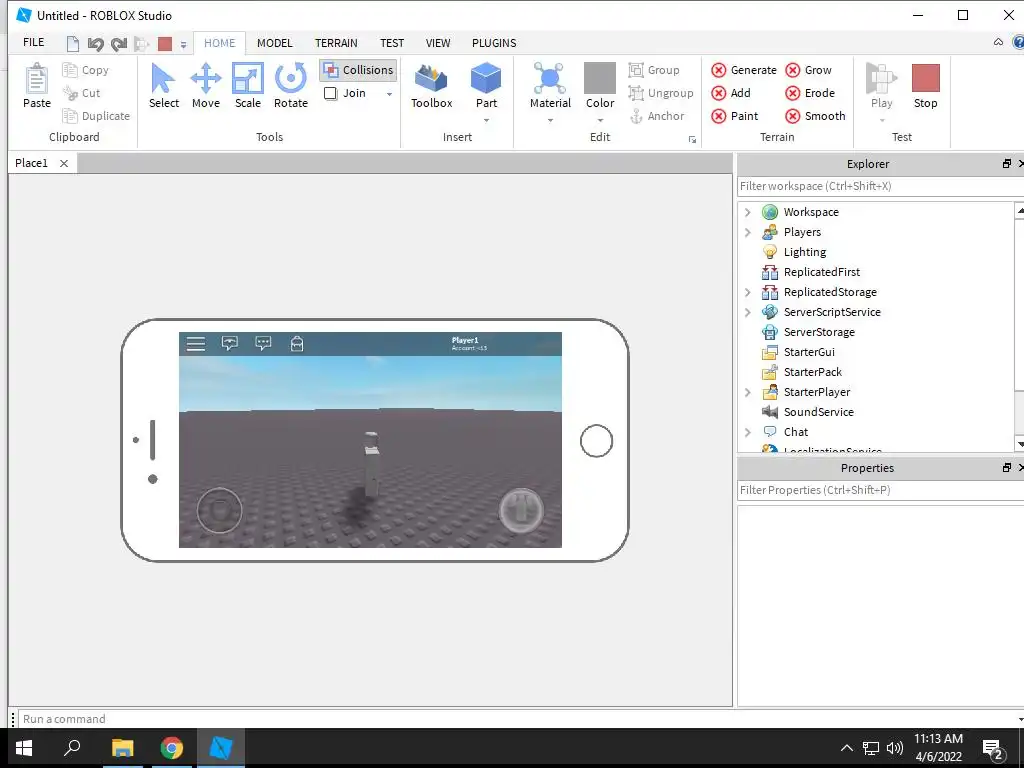Viewport: 1024px width, 768px height.
Task: Switch to the TEST ribbon tab
Action: coord(392,42)
